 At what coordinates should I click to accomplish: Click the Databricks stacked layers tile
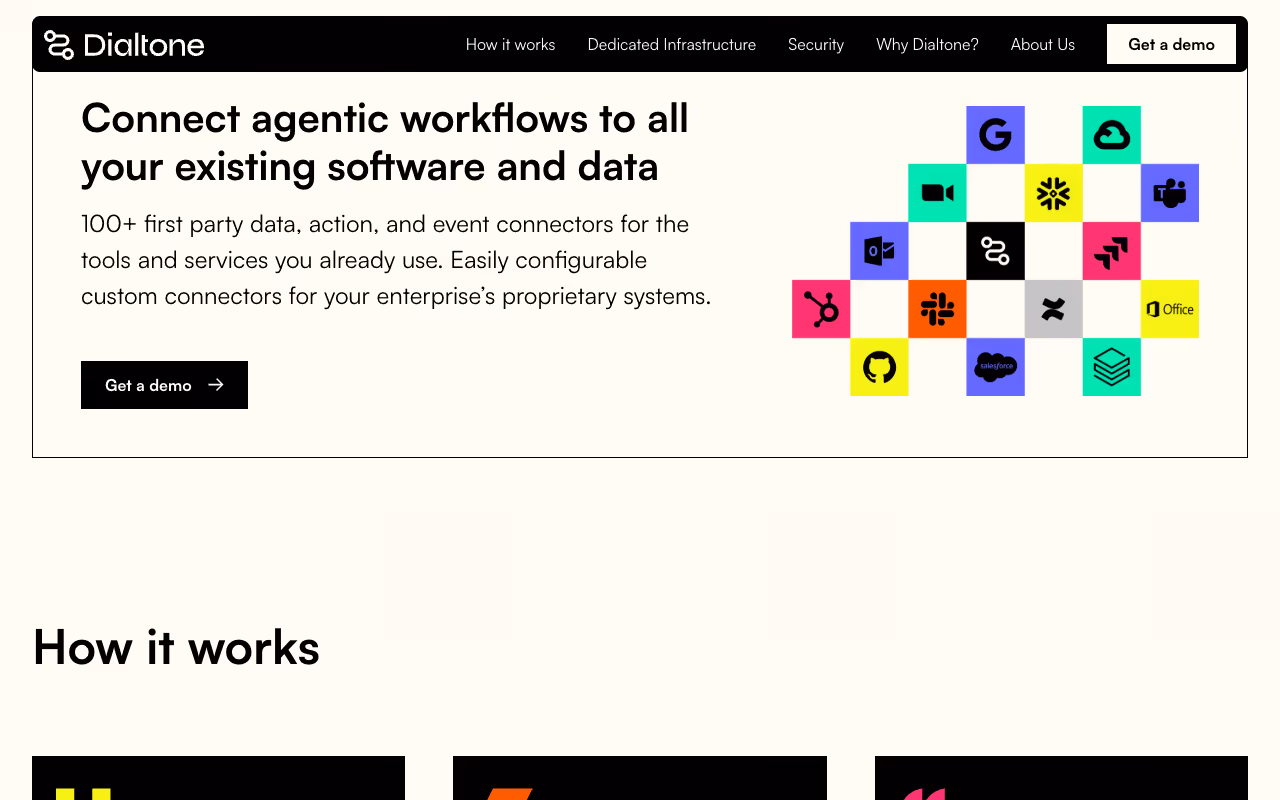1111,367
